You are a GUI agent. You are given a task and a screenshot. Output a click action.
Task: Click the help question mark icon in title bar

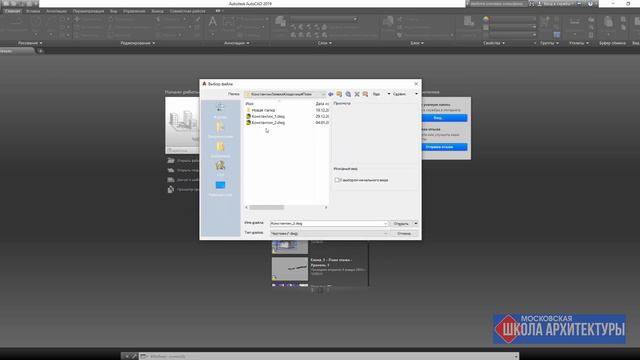pyautogui.click(x=590, y=4)
